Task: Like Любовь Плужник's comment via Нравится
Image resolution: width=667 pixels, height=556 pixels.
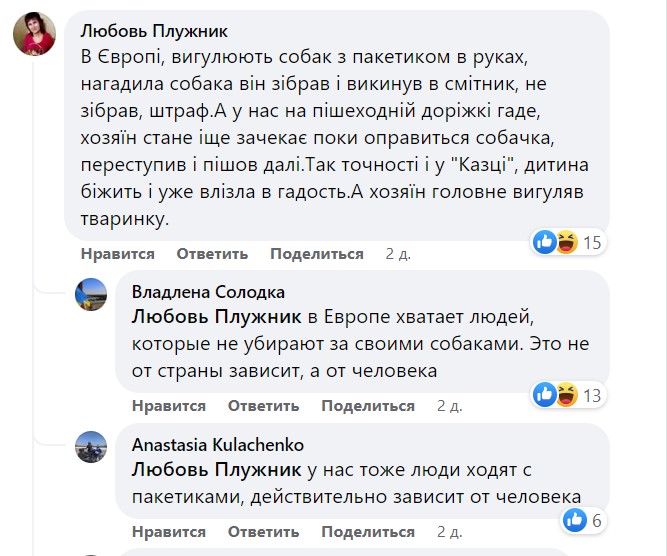Action: (117, 254)
